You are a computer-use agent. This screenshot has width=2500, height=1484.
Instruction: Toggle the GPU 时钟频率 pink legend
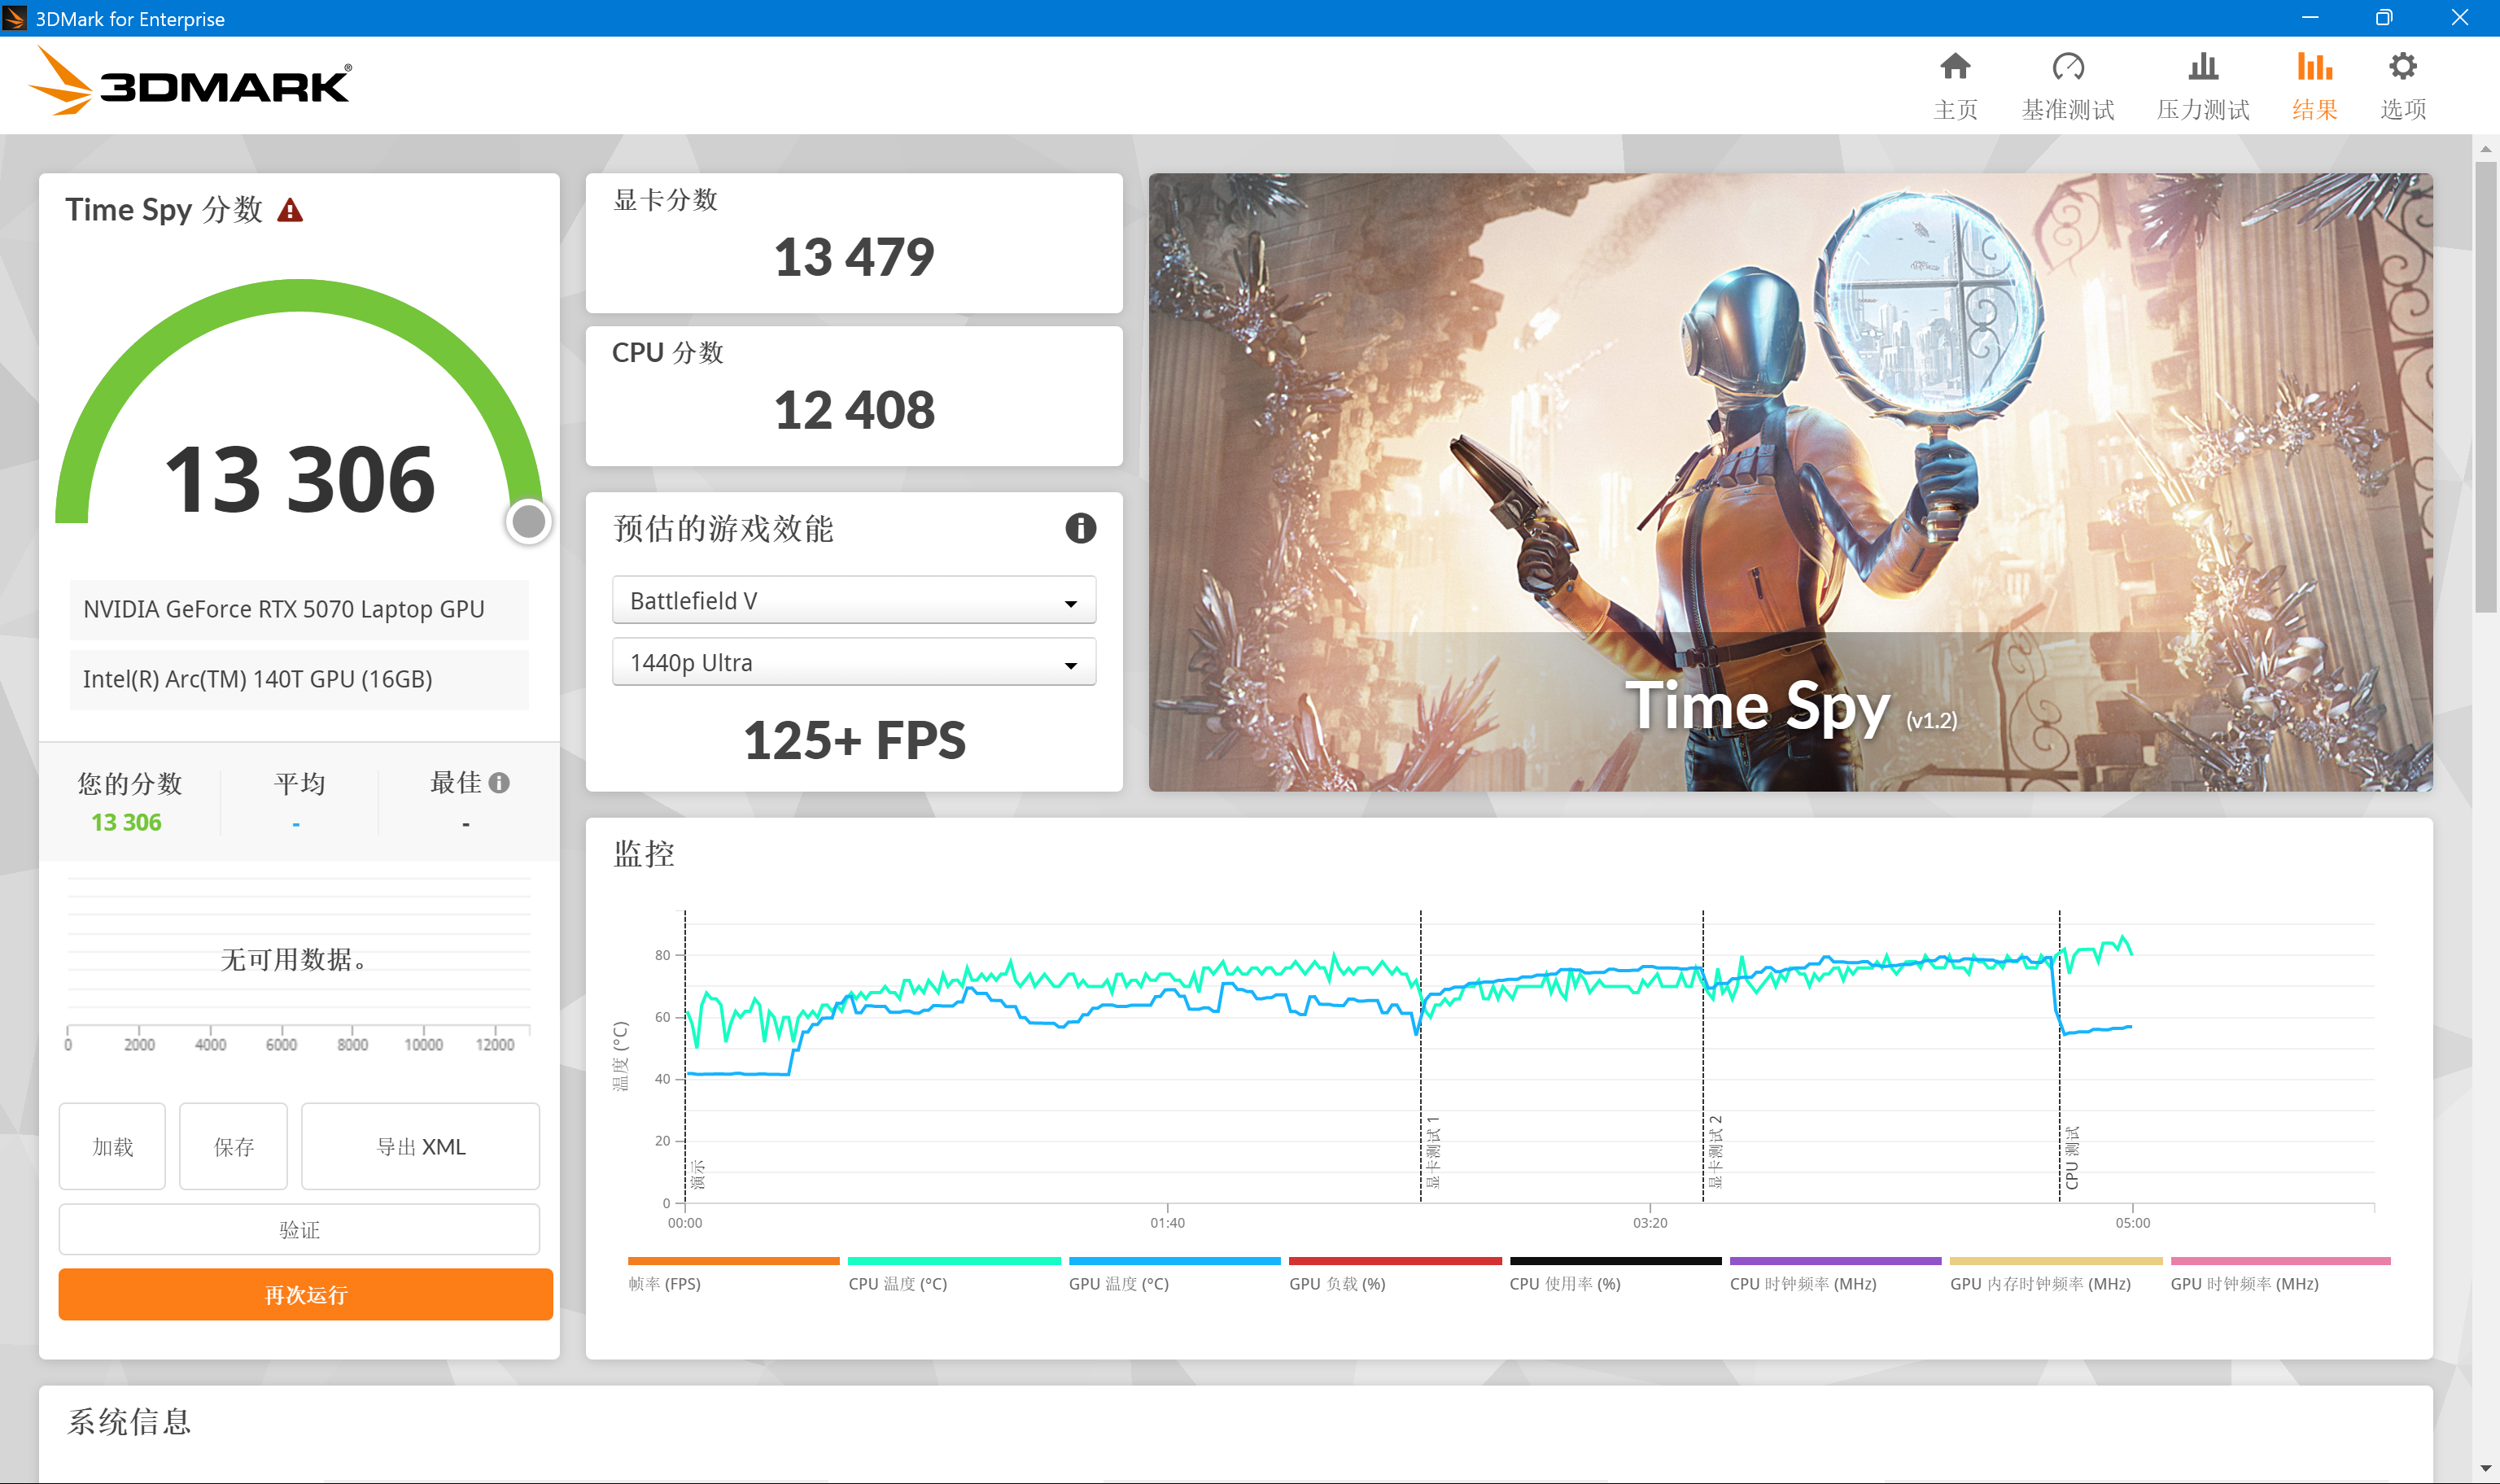point(2280,1274)
